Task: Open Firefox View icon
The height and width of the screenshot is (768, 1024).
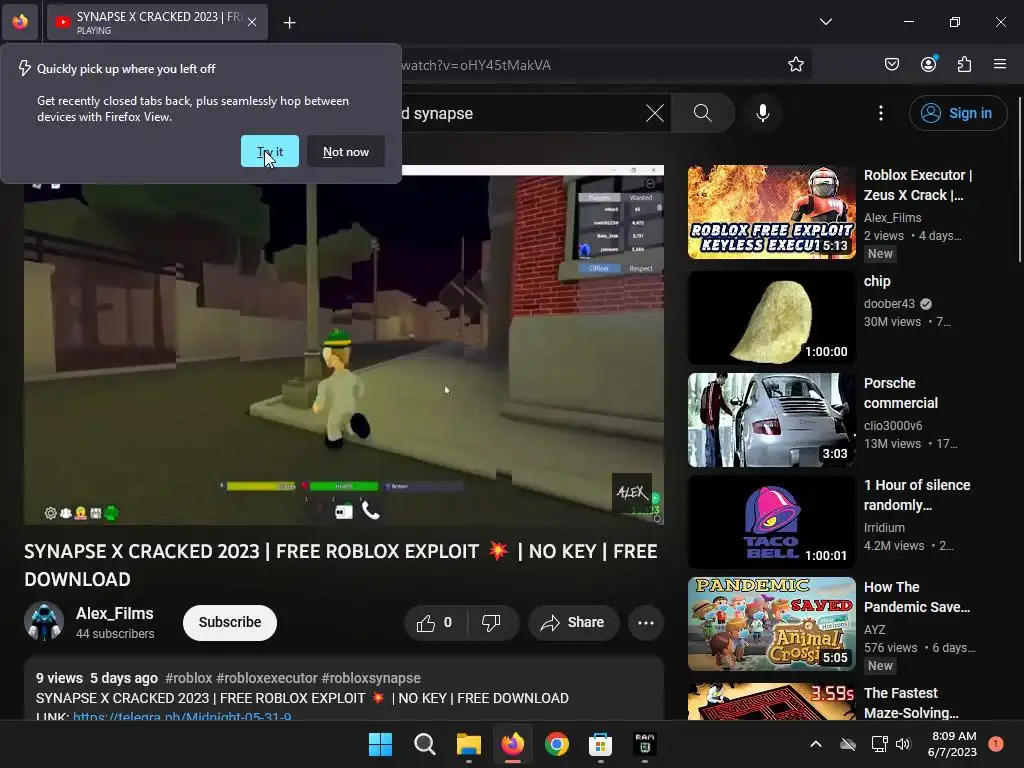Action: click(20, 22)
